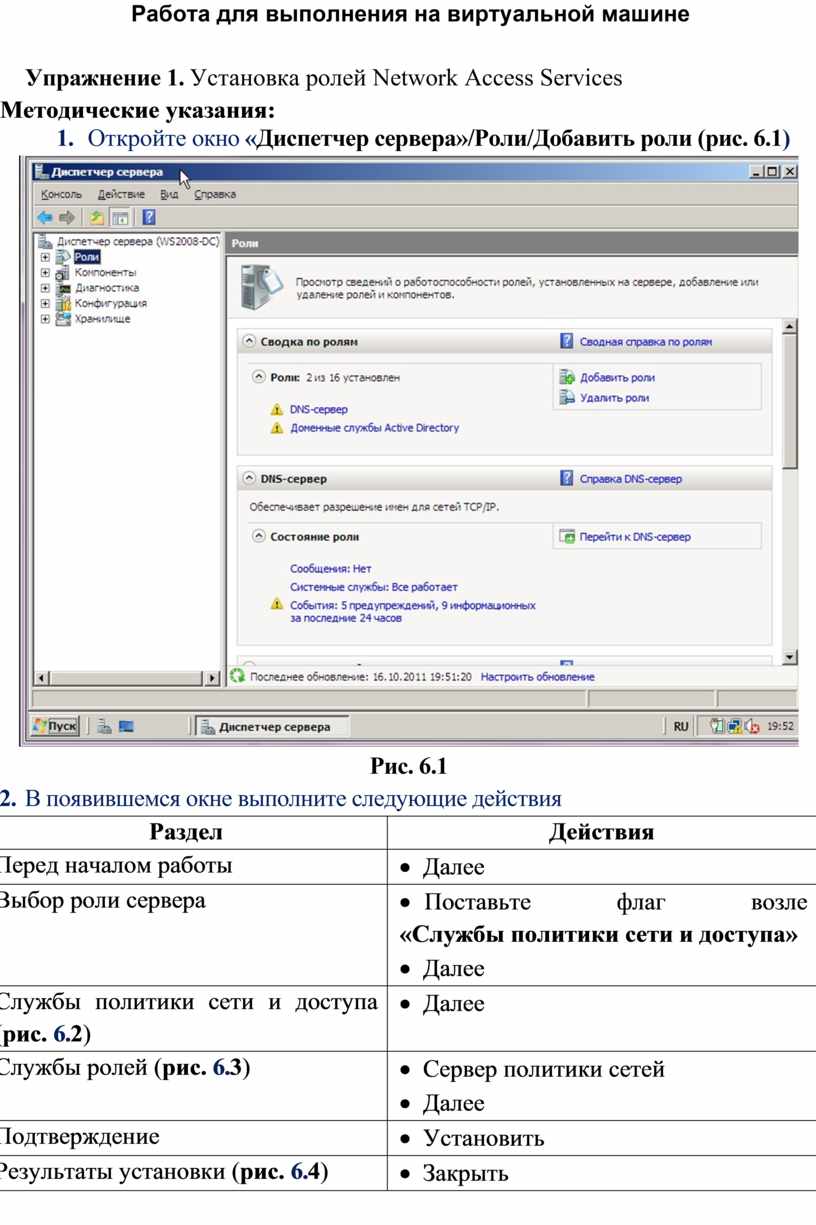816x1225 pixels.
Task: Click the Добавить роли link
Action: pyautogui.click(x=618, y=378)
